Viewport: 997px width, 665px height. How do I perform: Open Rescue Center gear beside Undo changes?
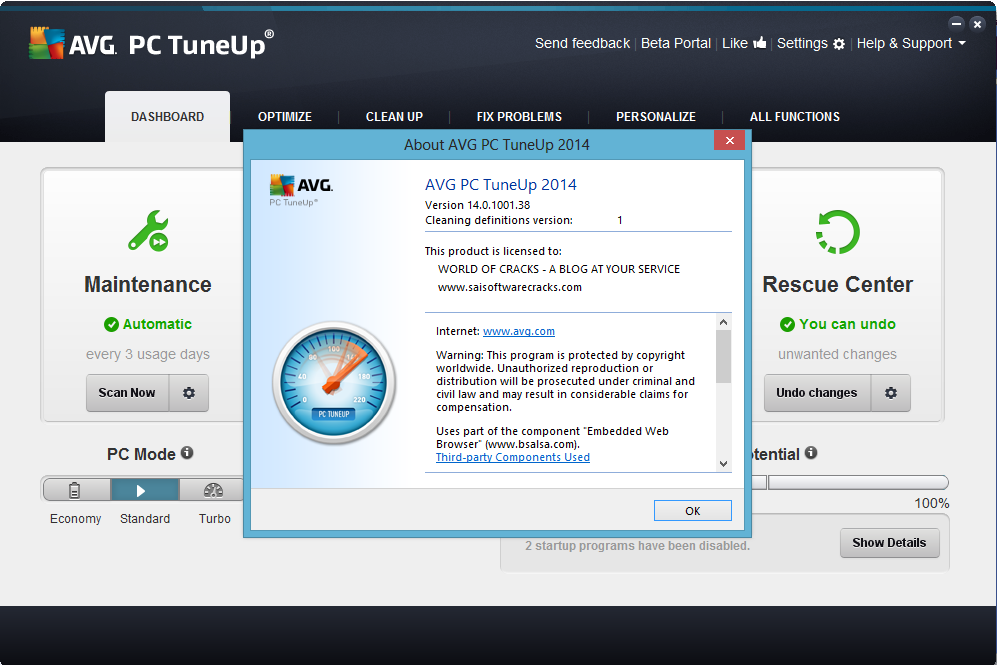pos(891,393)
